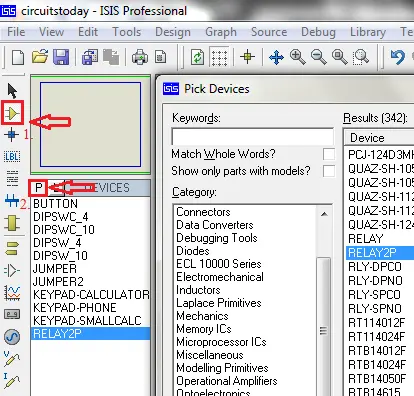The height and width of the screenshot is (396, 414).
Task: Select the Microprocessor ICs category
Action: (x=221, y=342)
